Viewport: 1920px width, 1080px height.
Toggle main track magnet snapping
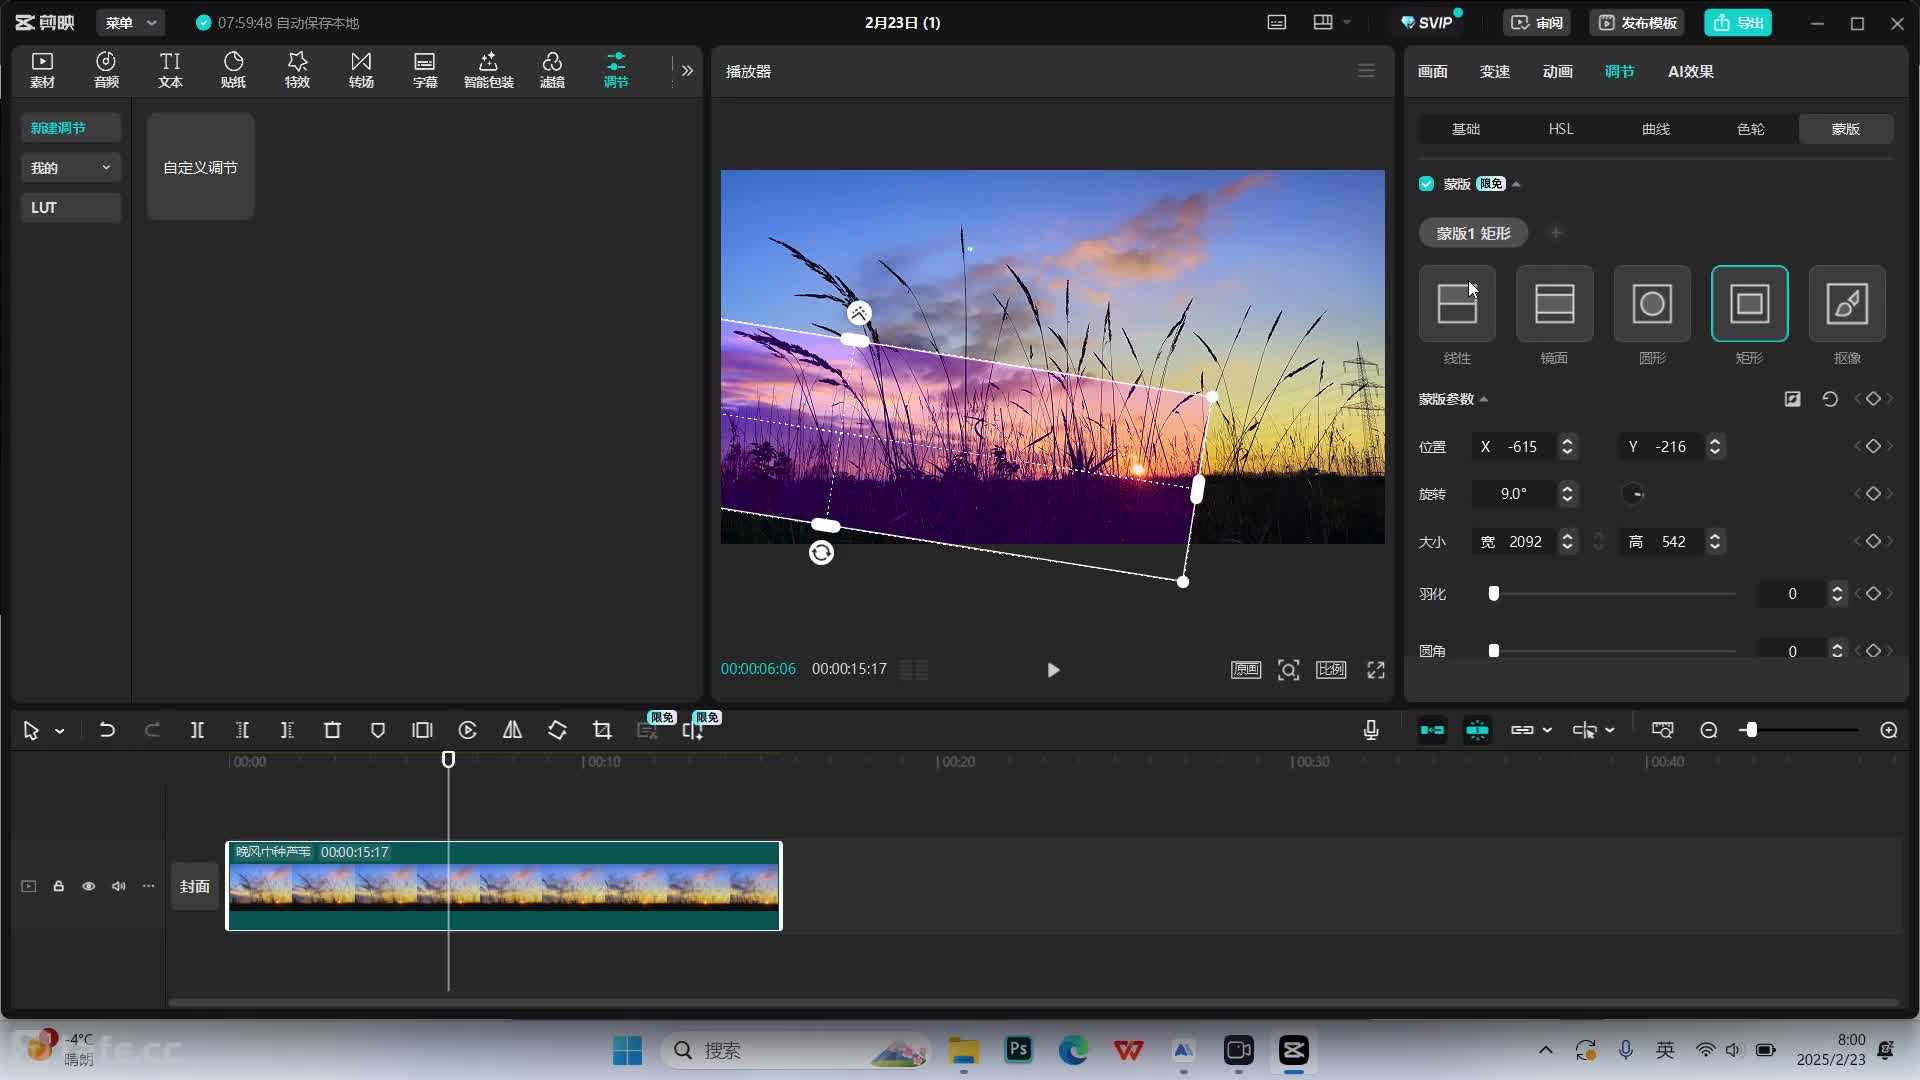1432,730
